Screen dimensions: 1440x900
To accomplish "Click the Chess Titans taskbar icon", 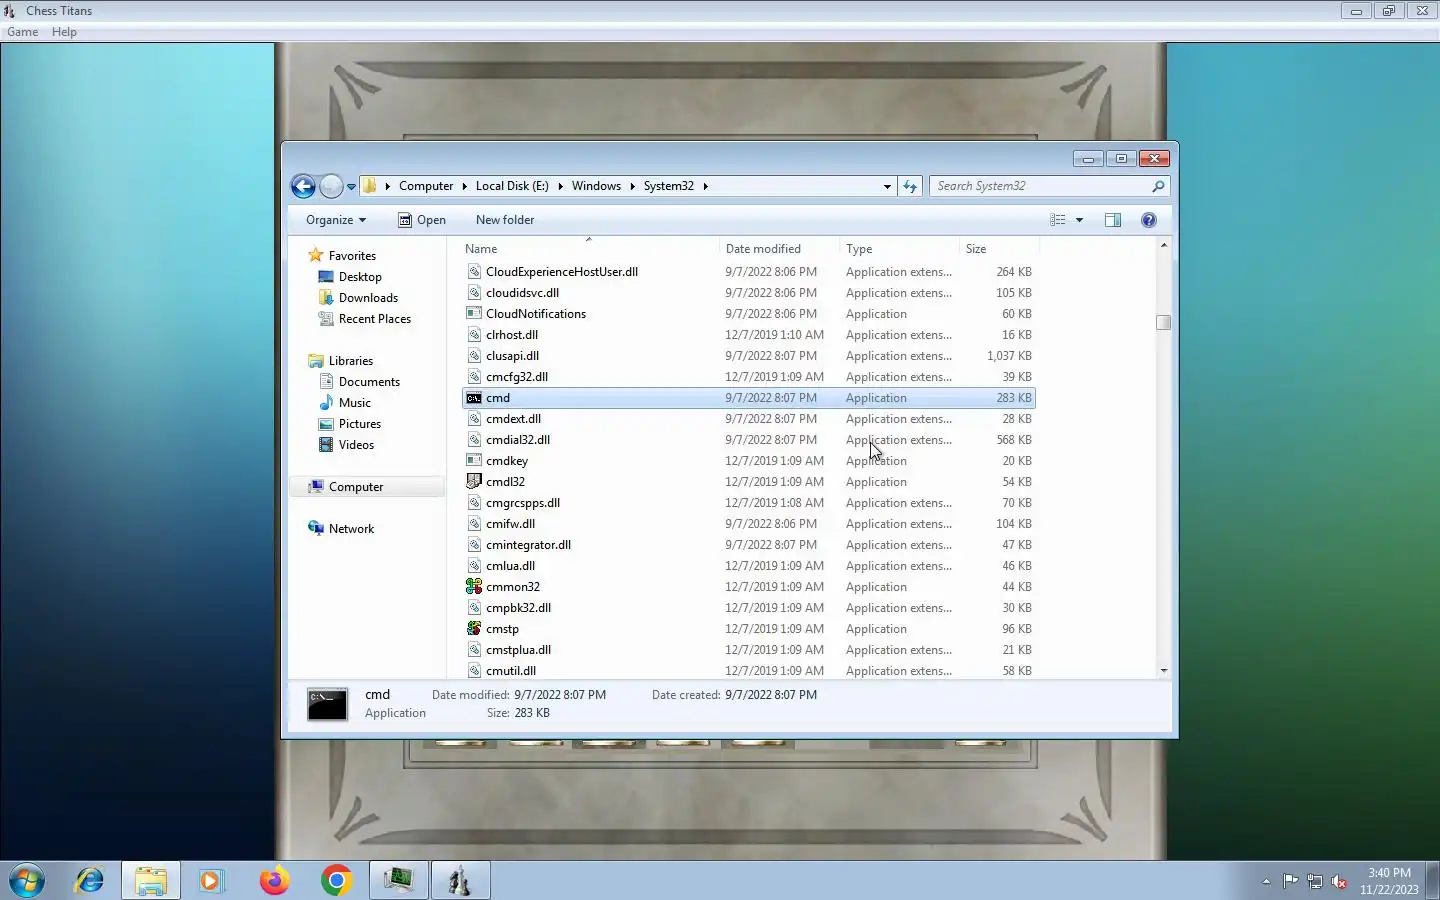I will (x=460, y=881).
